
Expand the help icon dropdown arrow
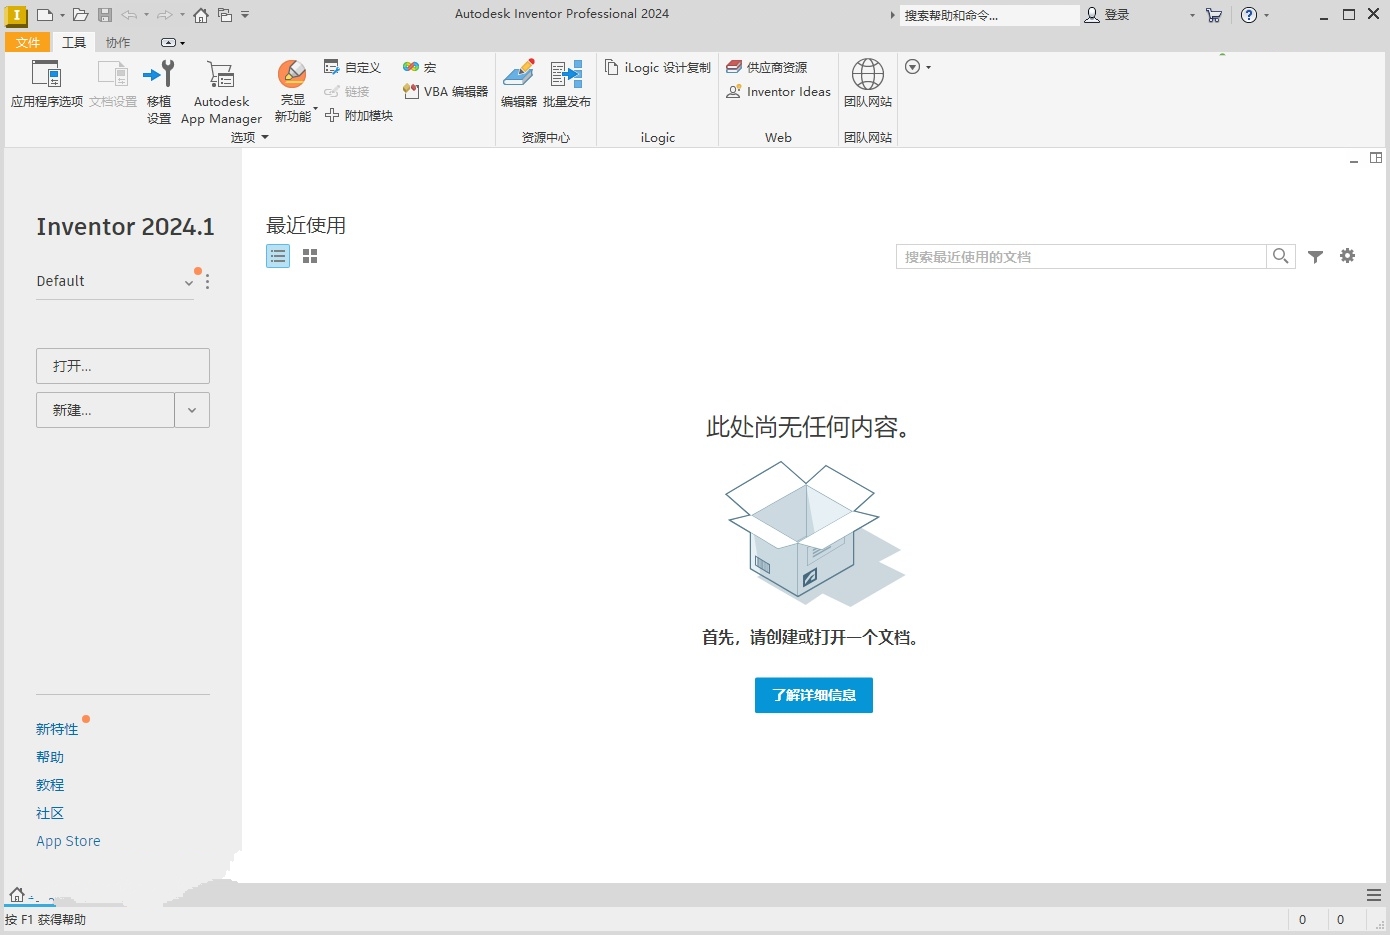click(1266, 15)
